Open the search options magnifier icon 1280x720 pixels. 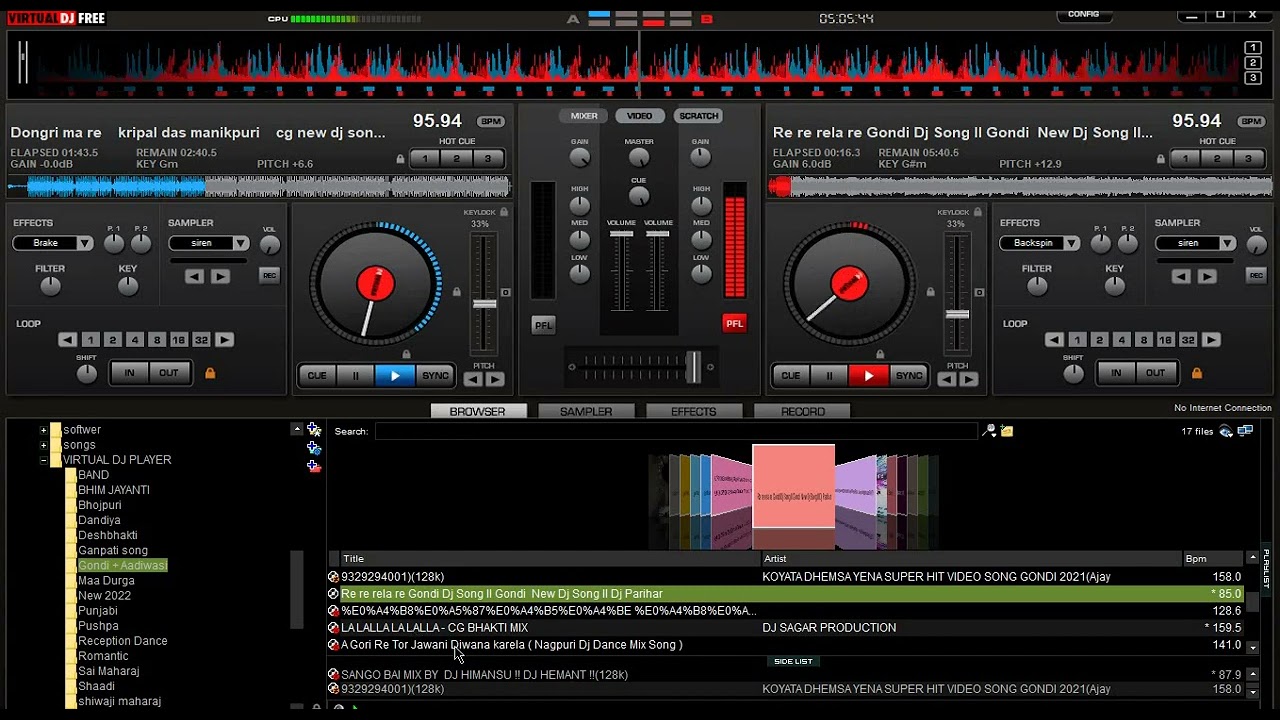[990, 431]
